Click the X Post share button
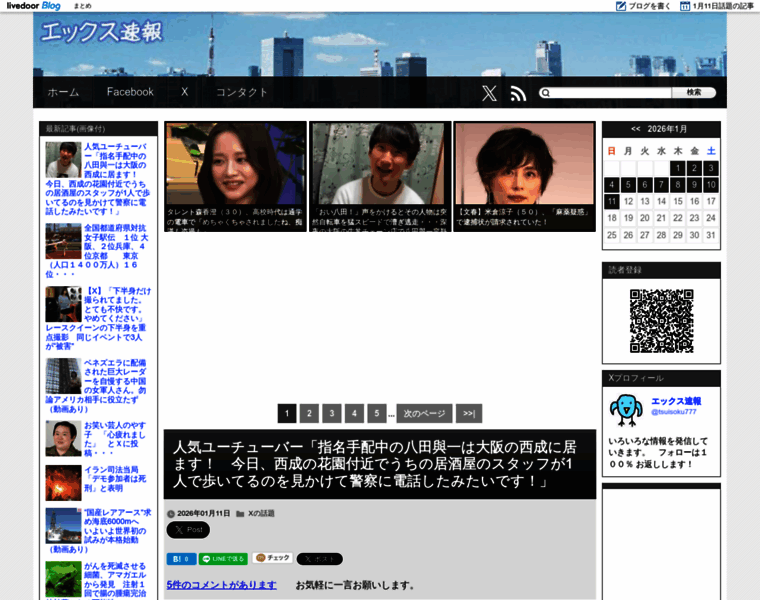Screen dimensions: 760x600 click(x=188, y=530)
